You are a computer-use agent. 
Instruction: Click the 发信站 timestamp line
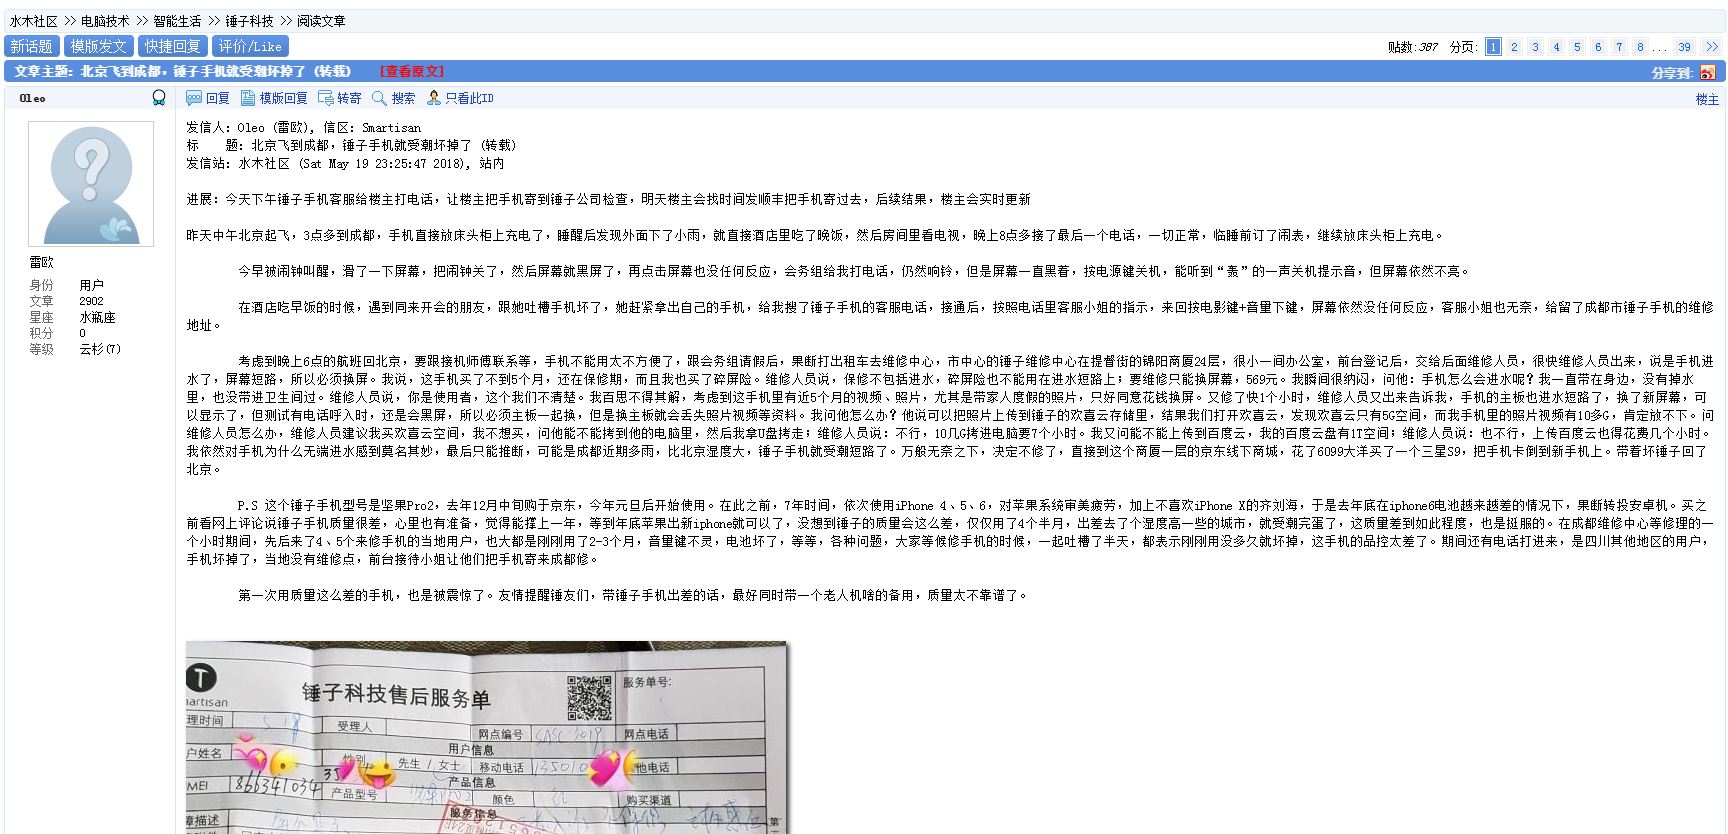click(x=345, y=164)
